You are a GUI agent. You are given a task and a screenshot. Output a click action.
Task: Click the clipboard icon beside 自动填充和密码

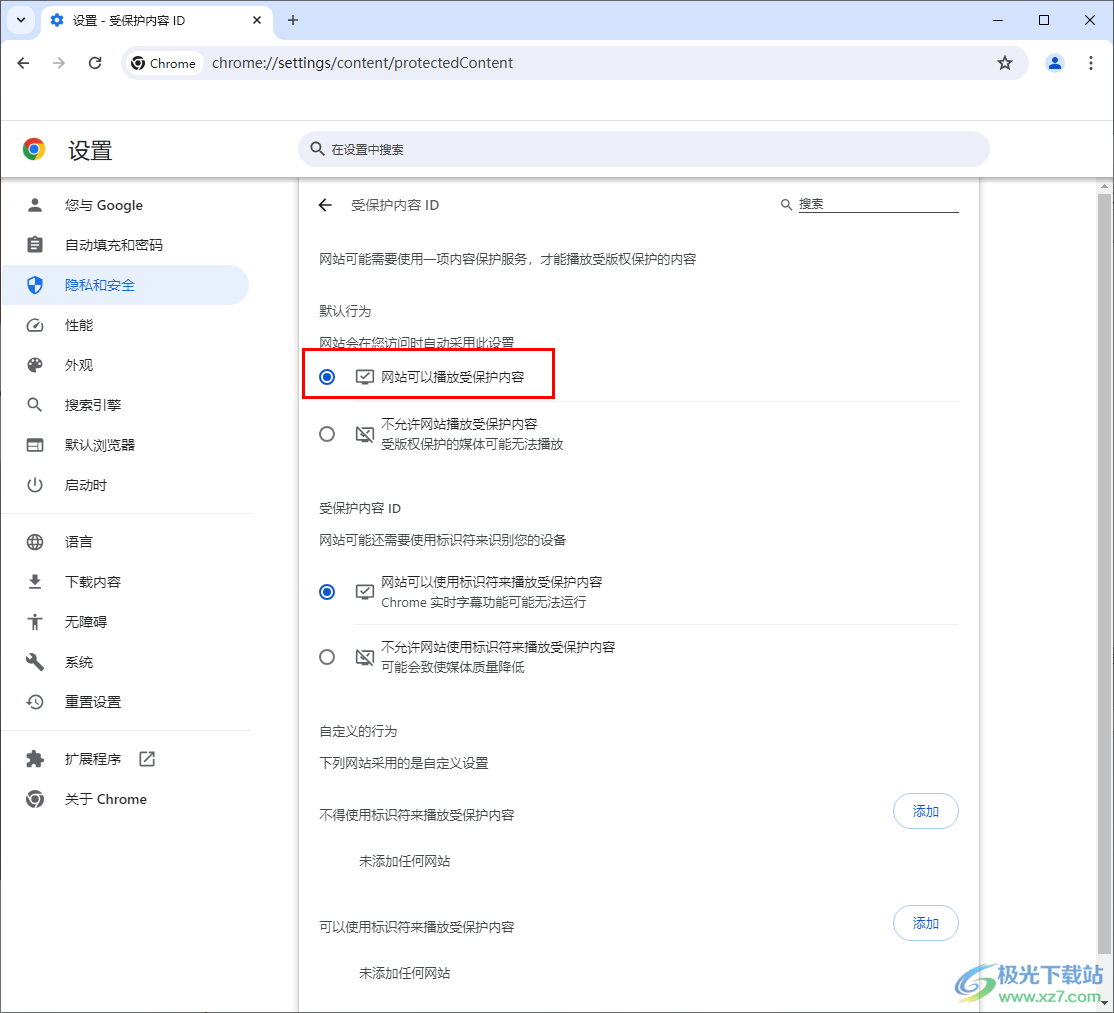[x=35, y=245]
